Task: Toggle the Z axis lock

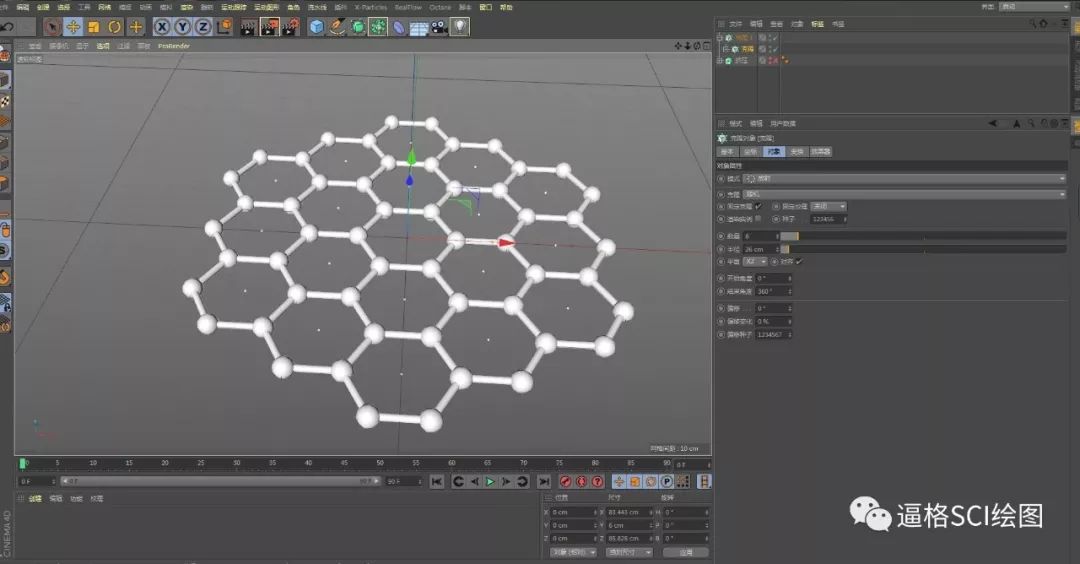Action: (203, 27)
